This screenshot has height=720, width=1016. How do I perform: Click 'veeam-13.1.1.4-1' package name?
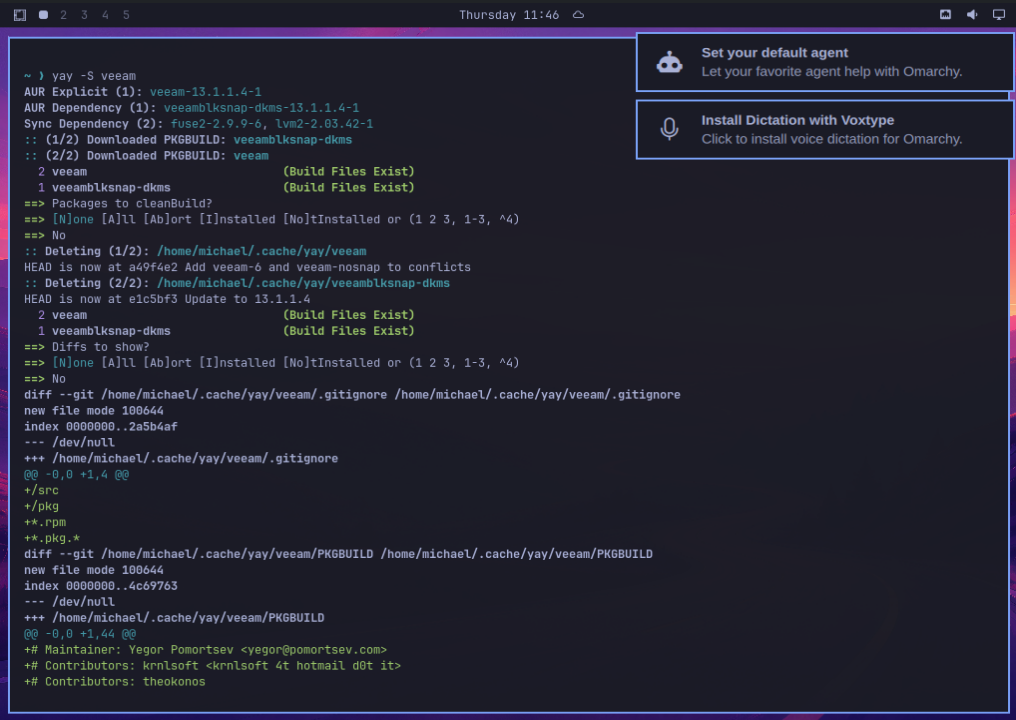pyautogui.click(x=205, y=92)
